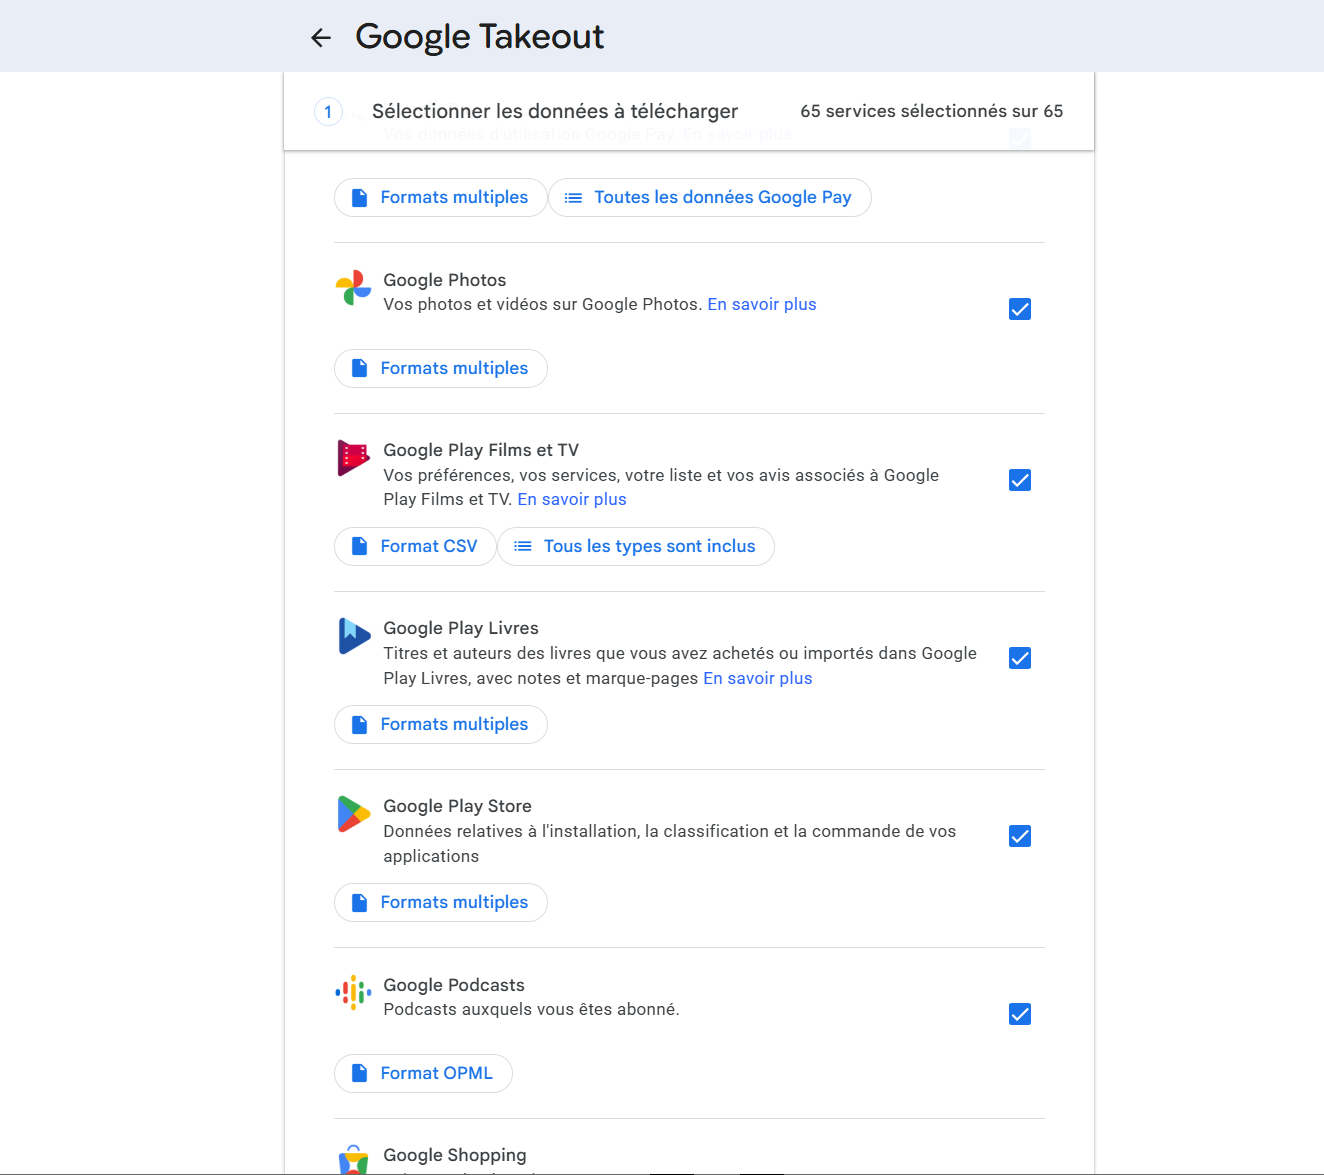Click the Google Podcasts icon
The height and width of the screenshot is (1175, 1324).
[353, 992]
